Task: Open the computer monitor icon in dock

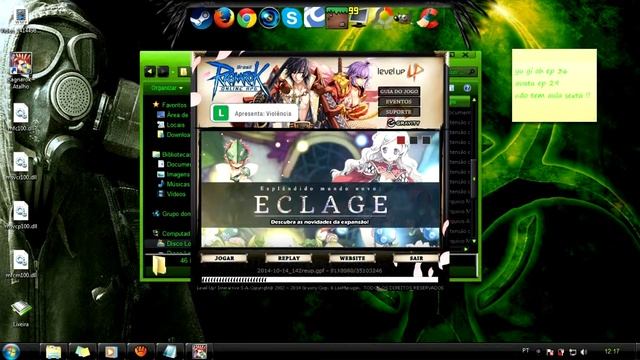Action: (359, 18)
